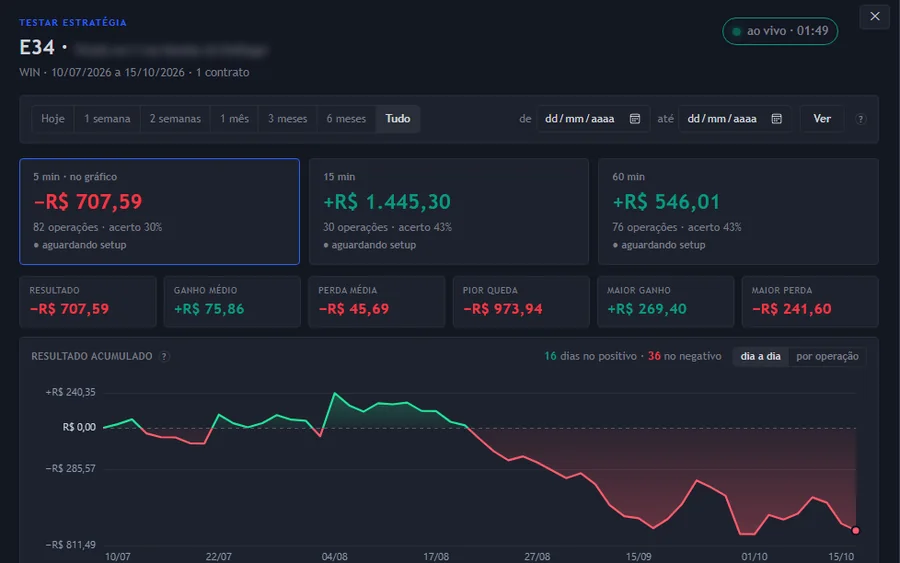Viewport: 900px width, 563px height.
Task: Select the 3 meses period tab
Action: click(x=287, y=119)
